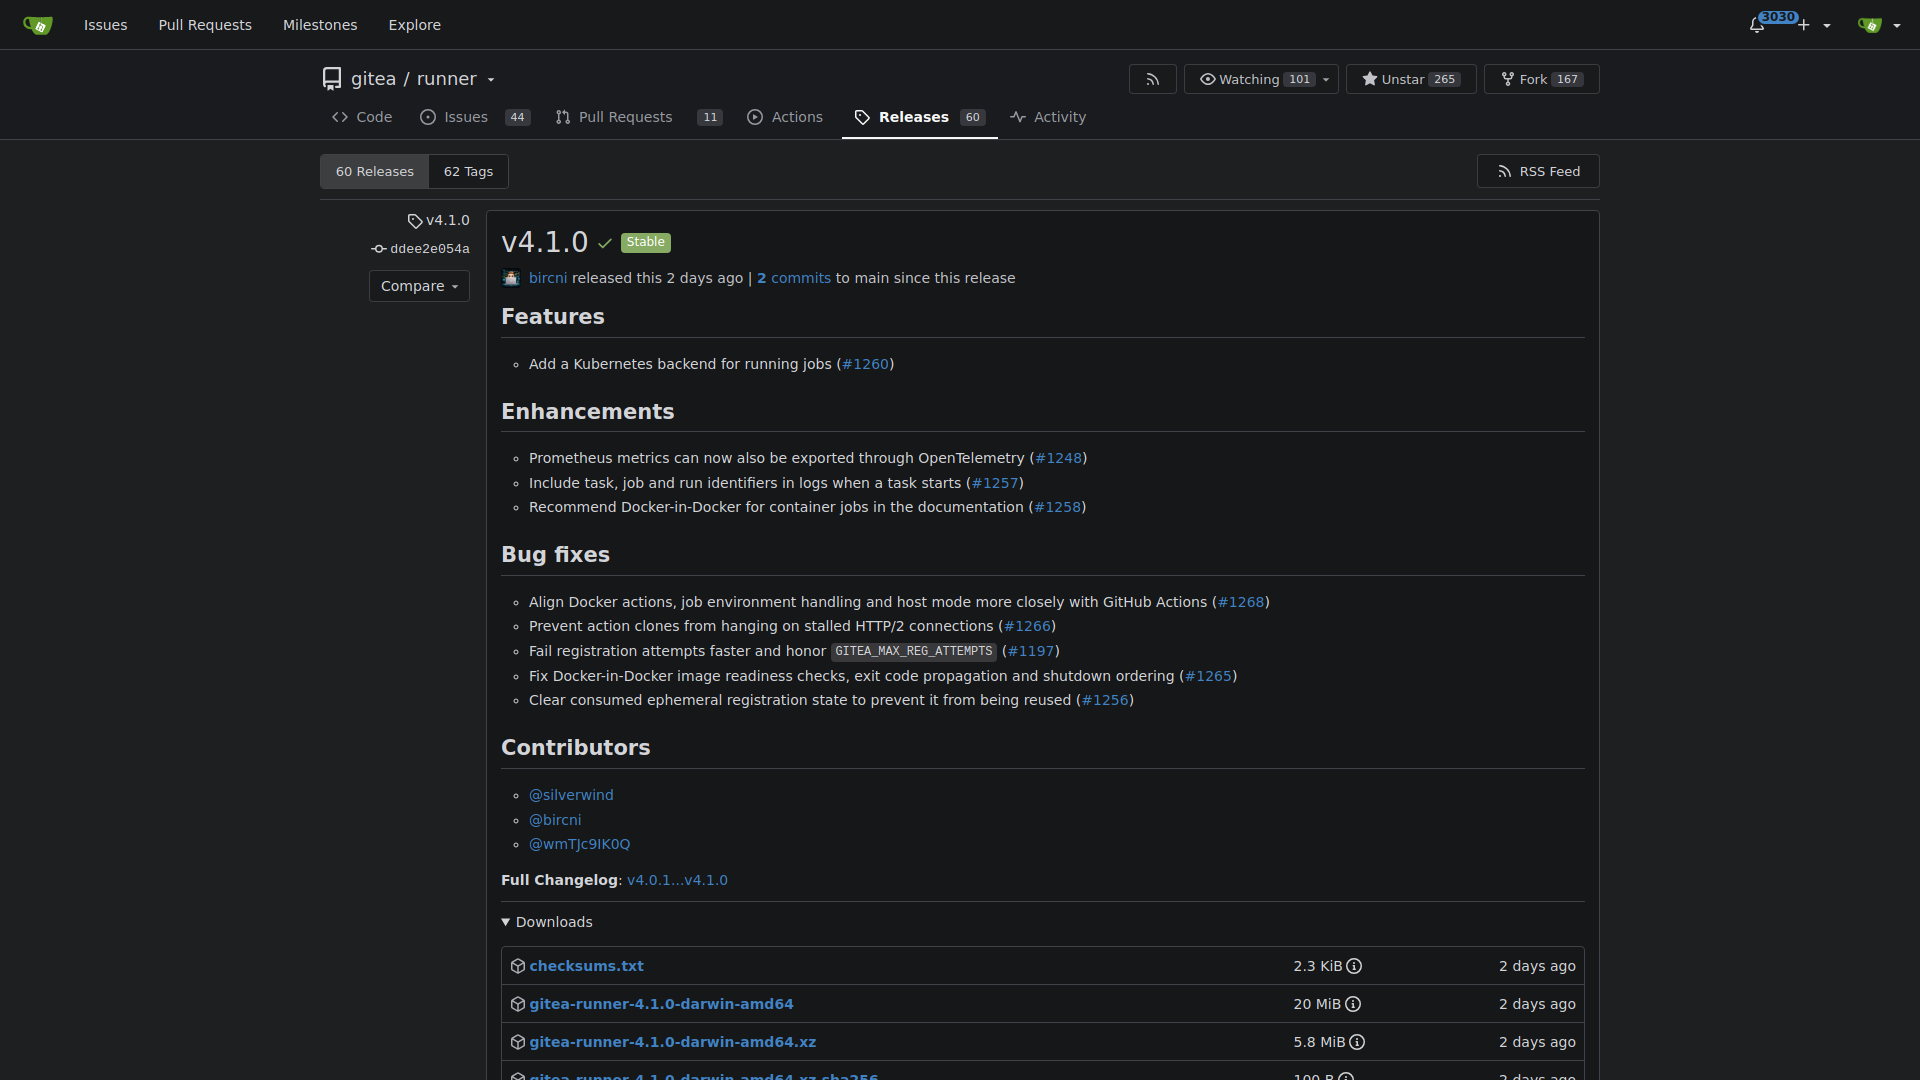Open the RSS Feed button
The width and height of the screenshot is (1920, 1080).
1538,171
